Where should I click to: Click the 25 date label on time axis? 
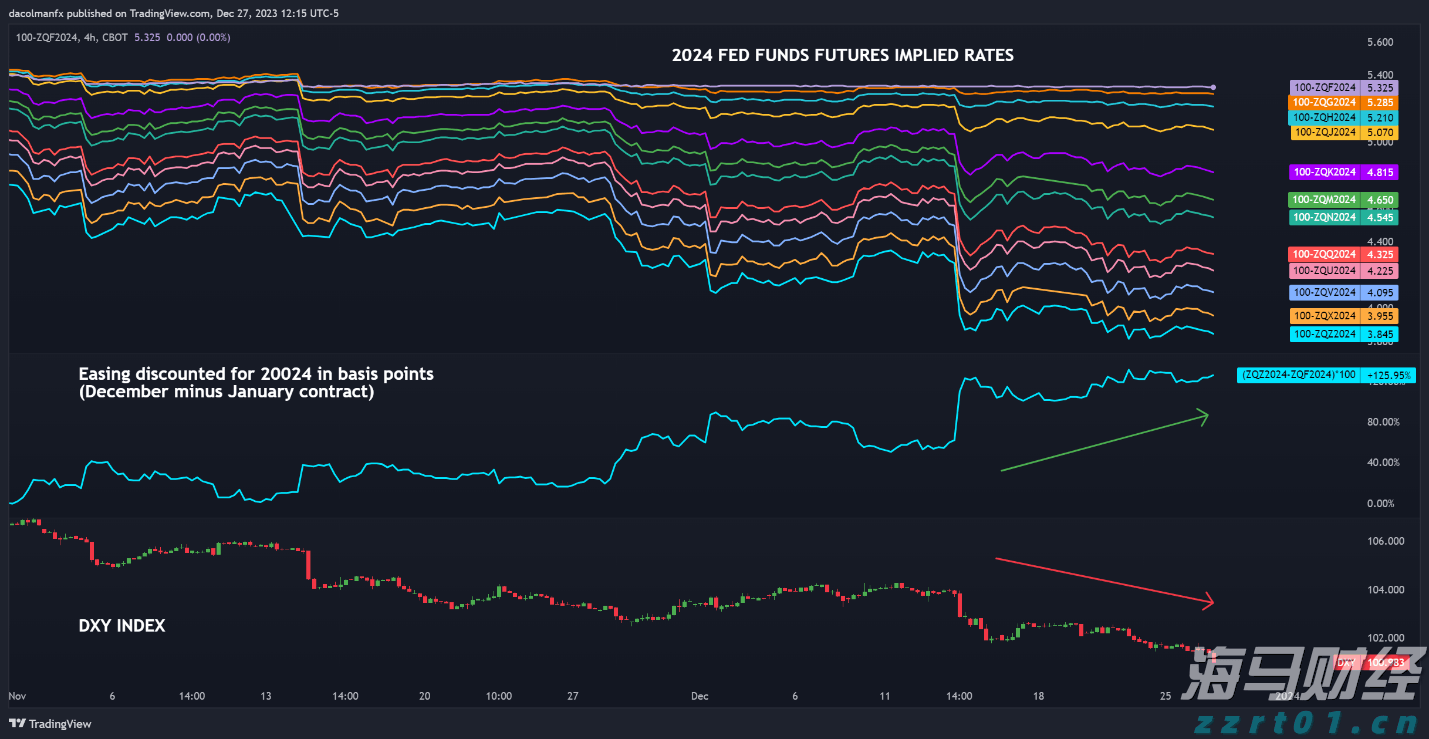tap(1165, 695)
